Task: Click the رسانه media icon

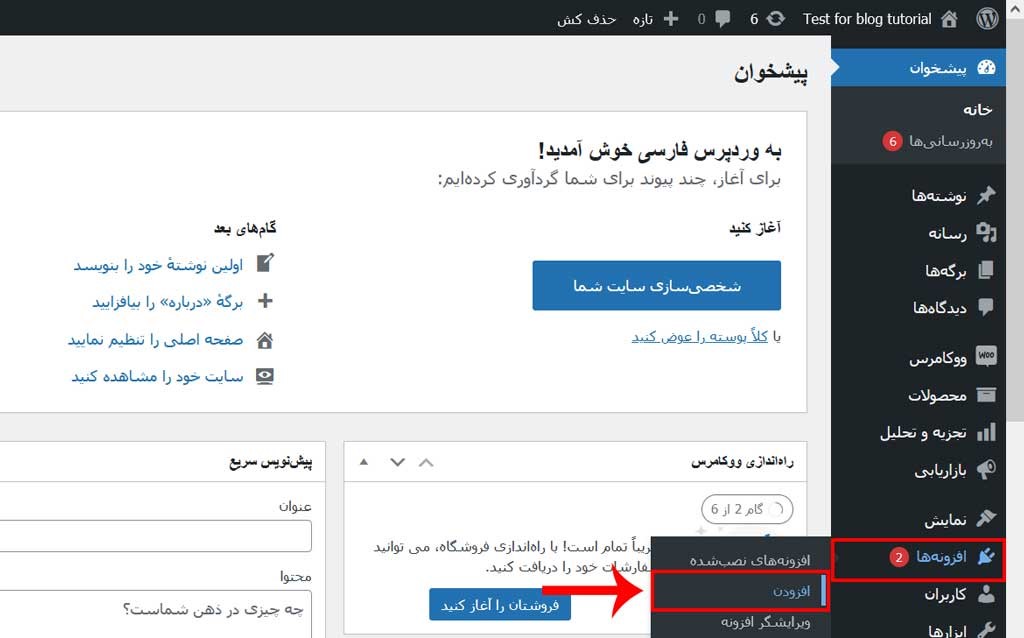Action: point(986,232)
